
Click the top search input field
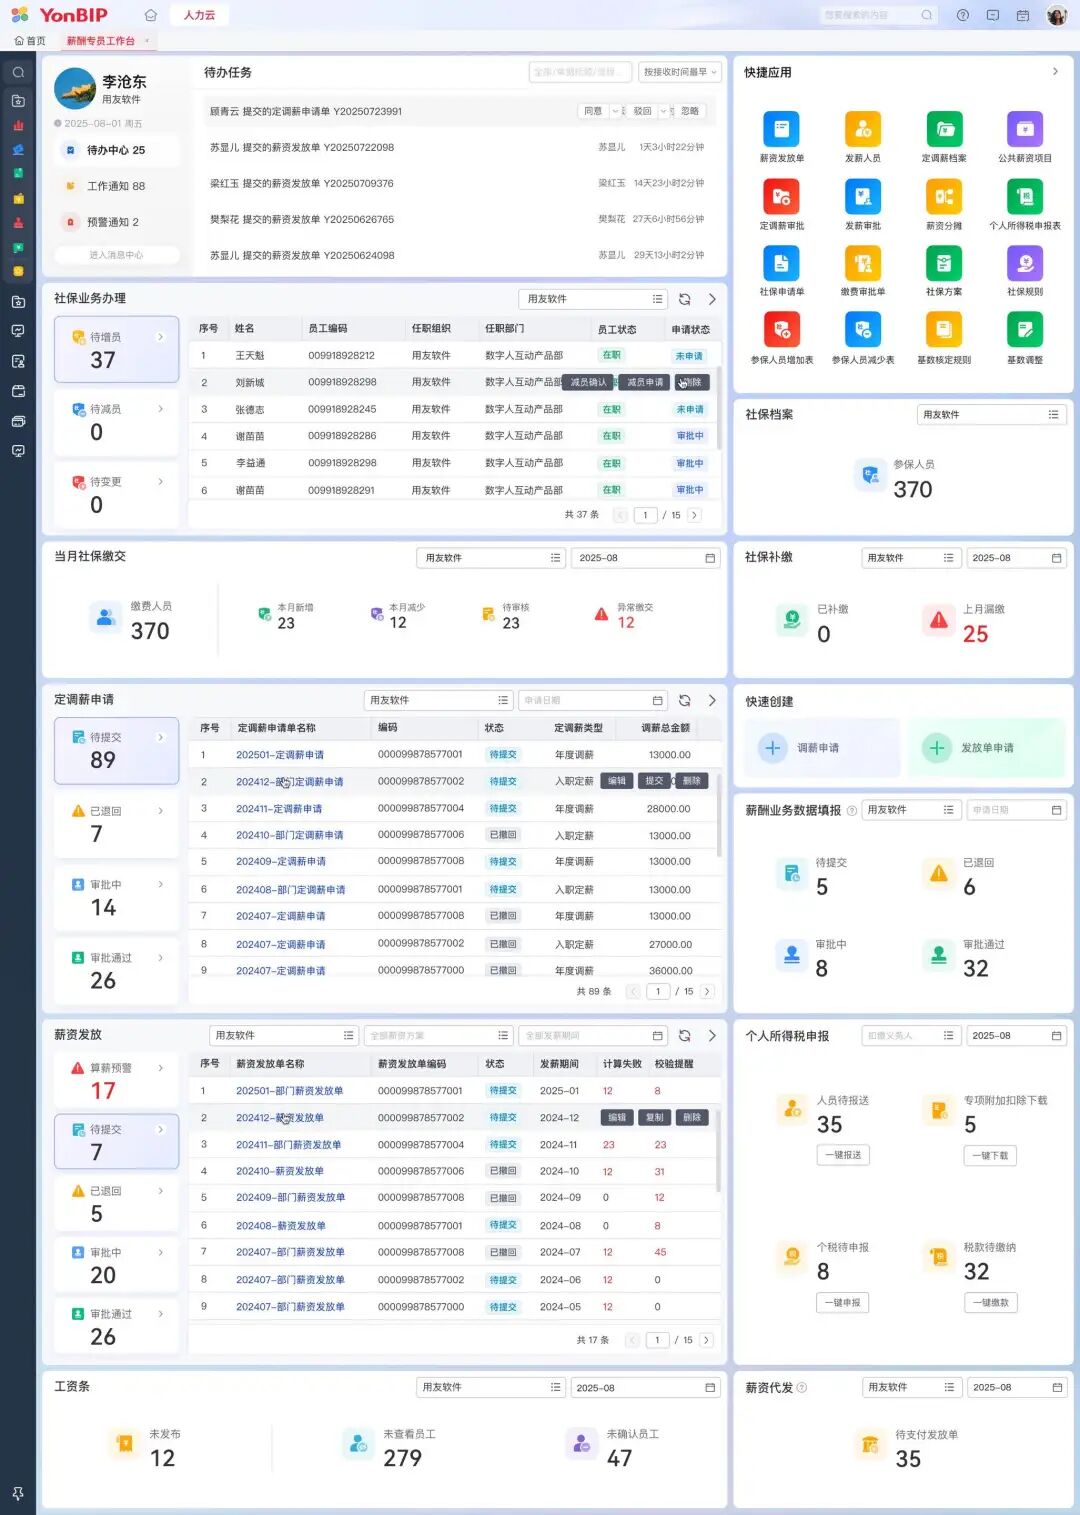tap(868, 15)
